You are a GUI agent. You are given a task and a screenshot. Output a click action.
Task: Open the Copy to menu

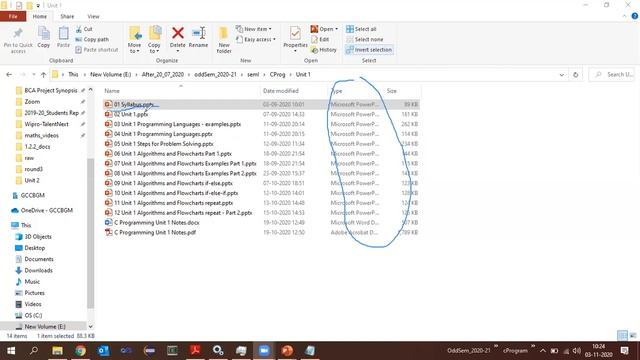click(154, 40)
